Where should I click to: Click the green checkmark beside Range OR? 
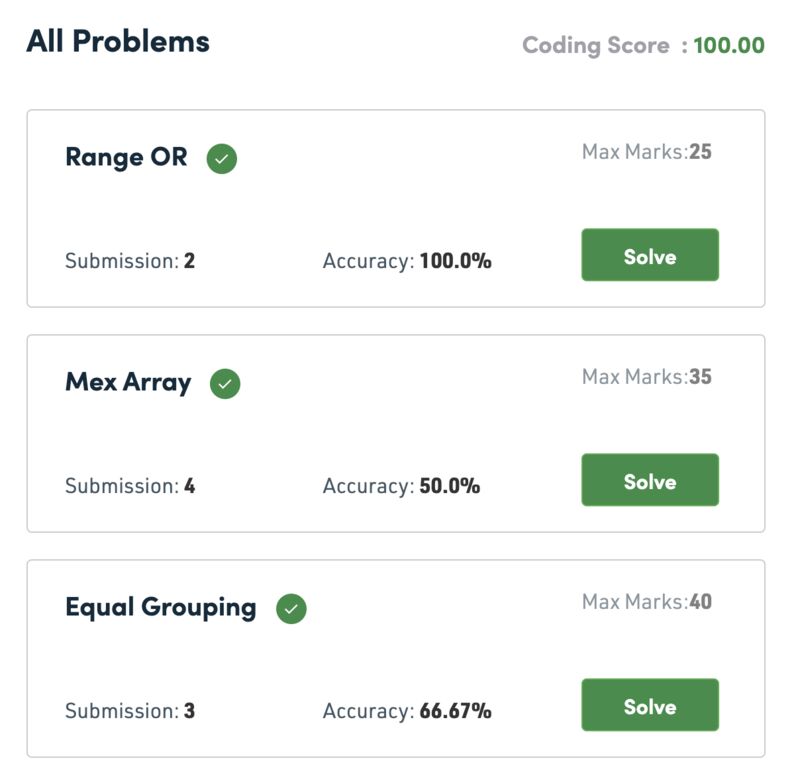[221, 159]
